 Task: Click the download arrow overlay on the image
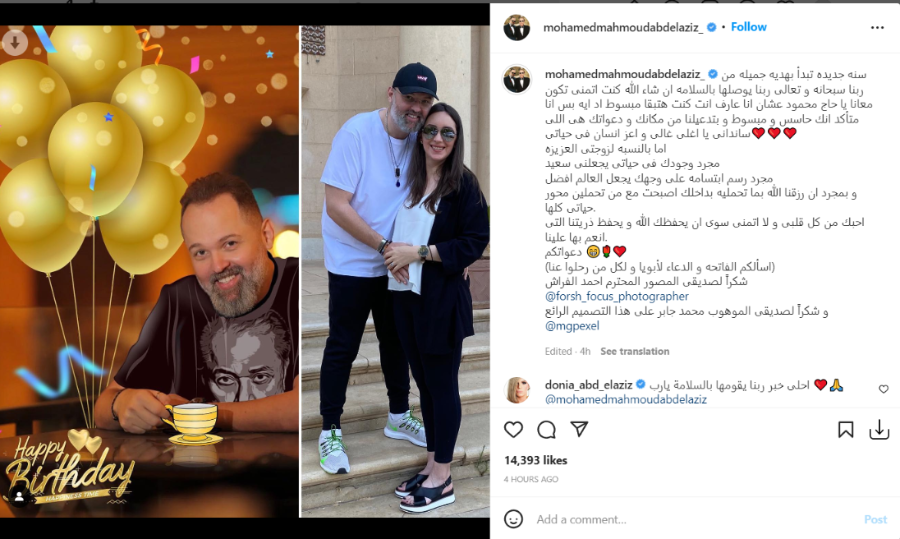click(14, 41)
